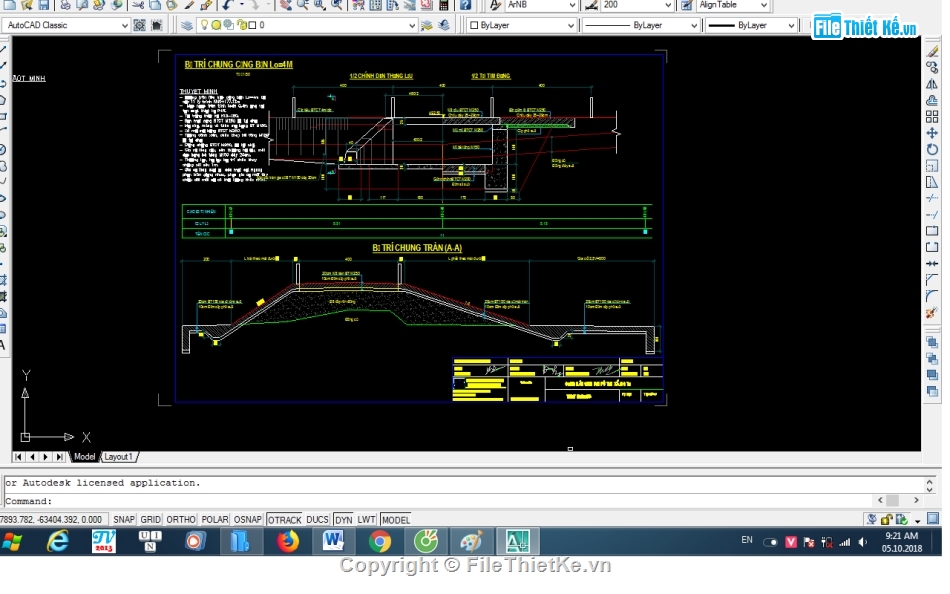Select the Explode tool
This screenshot has height=594, width=950.
(x=932, y=313)
